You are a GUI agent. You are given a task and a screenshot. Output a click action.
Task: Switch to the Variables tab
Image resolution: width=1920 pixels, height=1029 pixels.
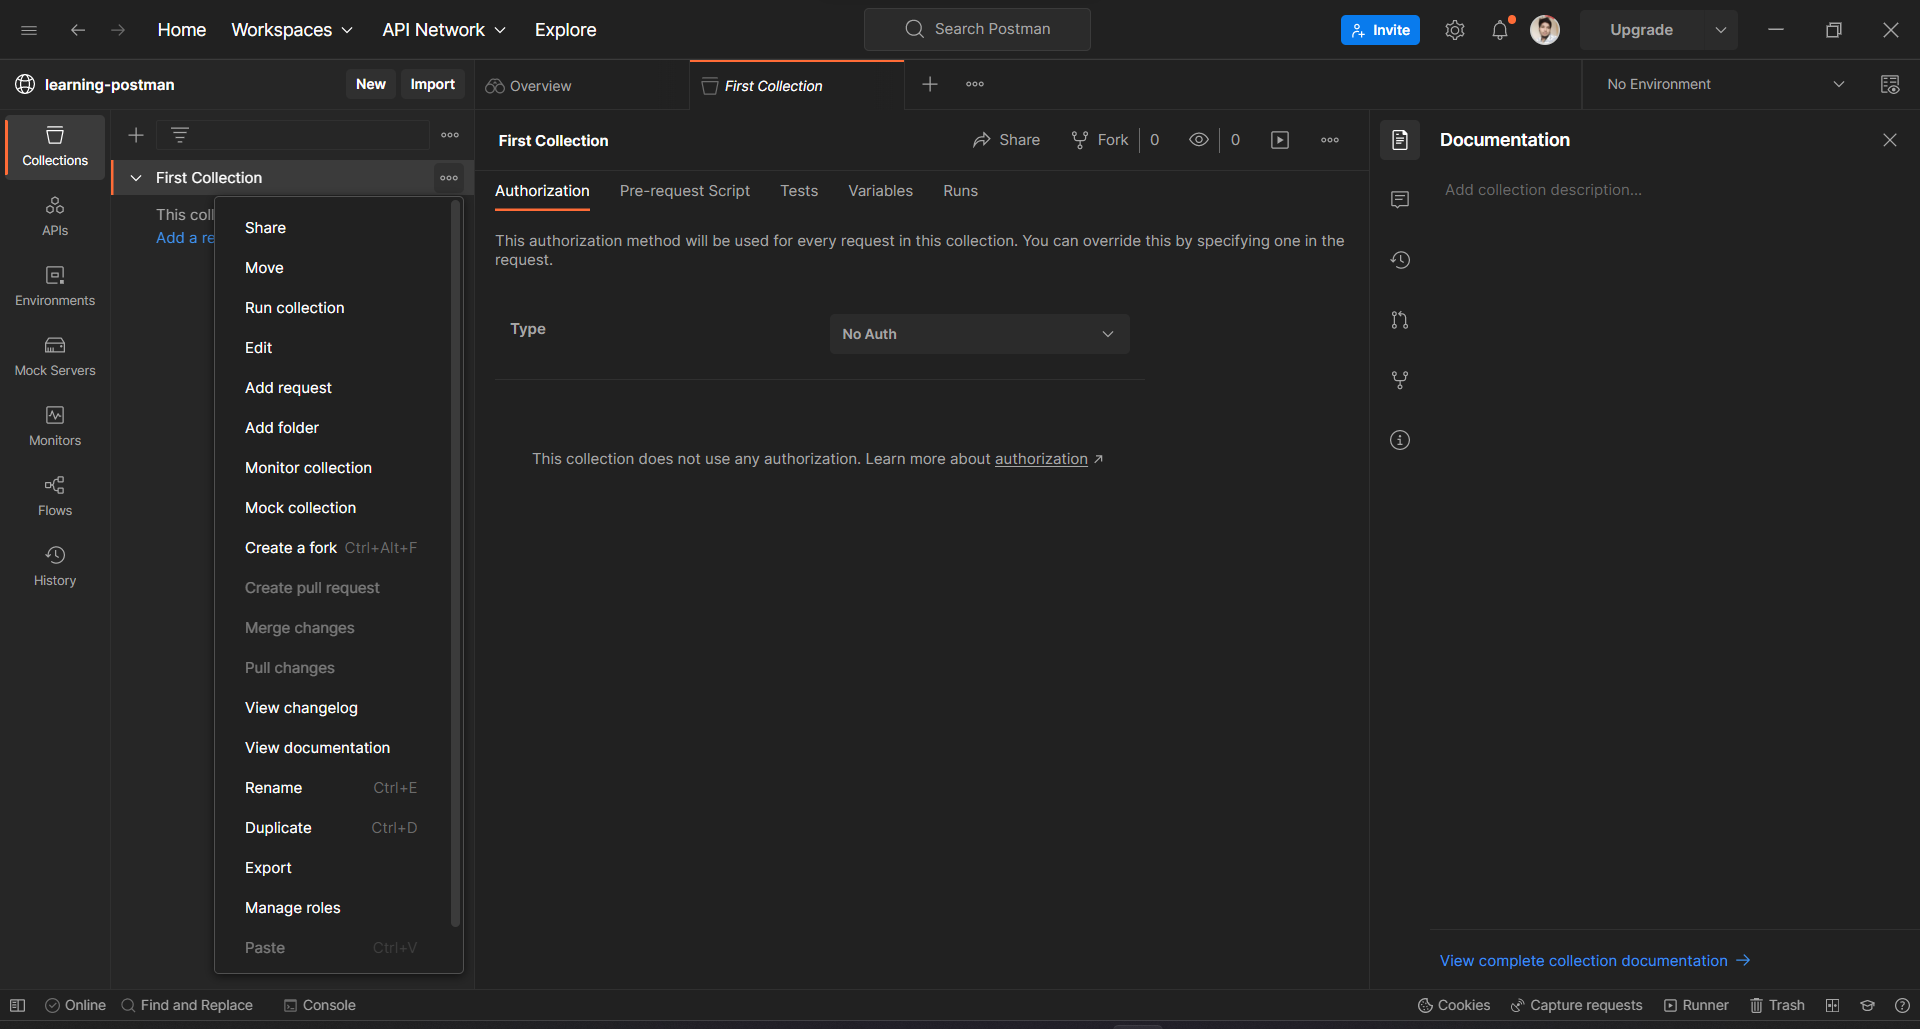[x=880, y=191]
